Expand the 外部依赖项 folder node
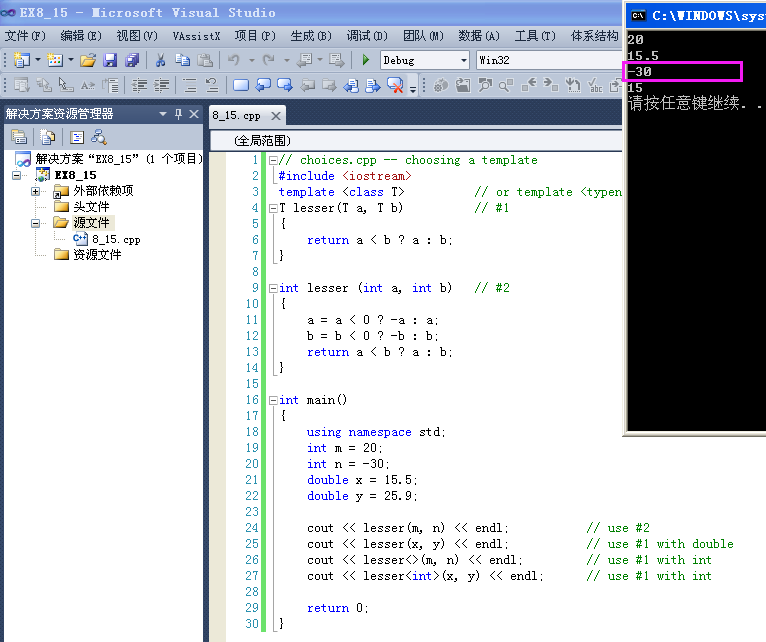The width and height of the screenshot is (766, 642). 35,191
